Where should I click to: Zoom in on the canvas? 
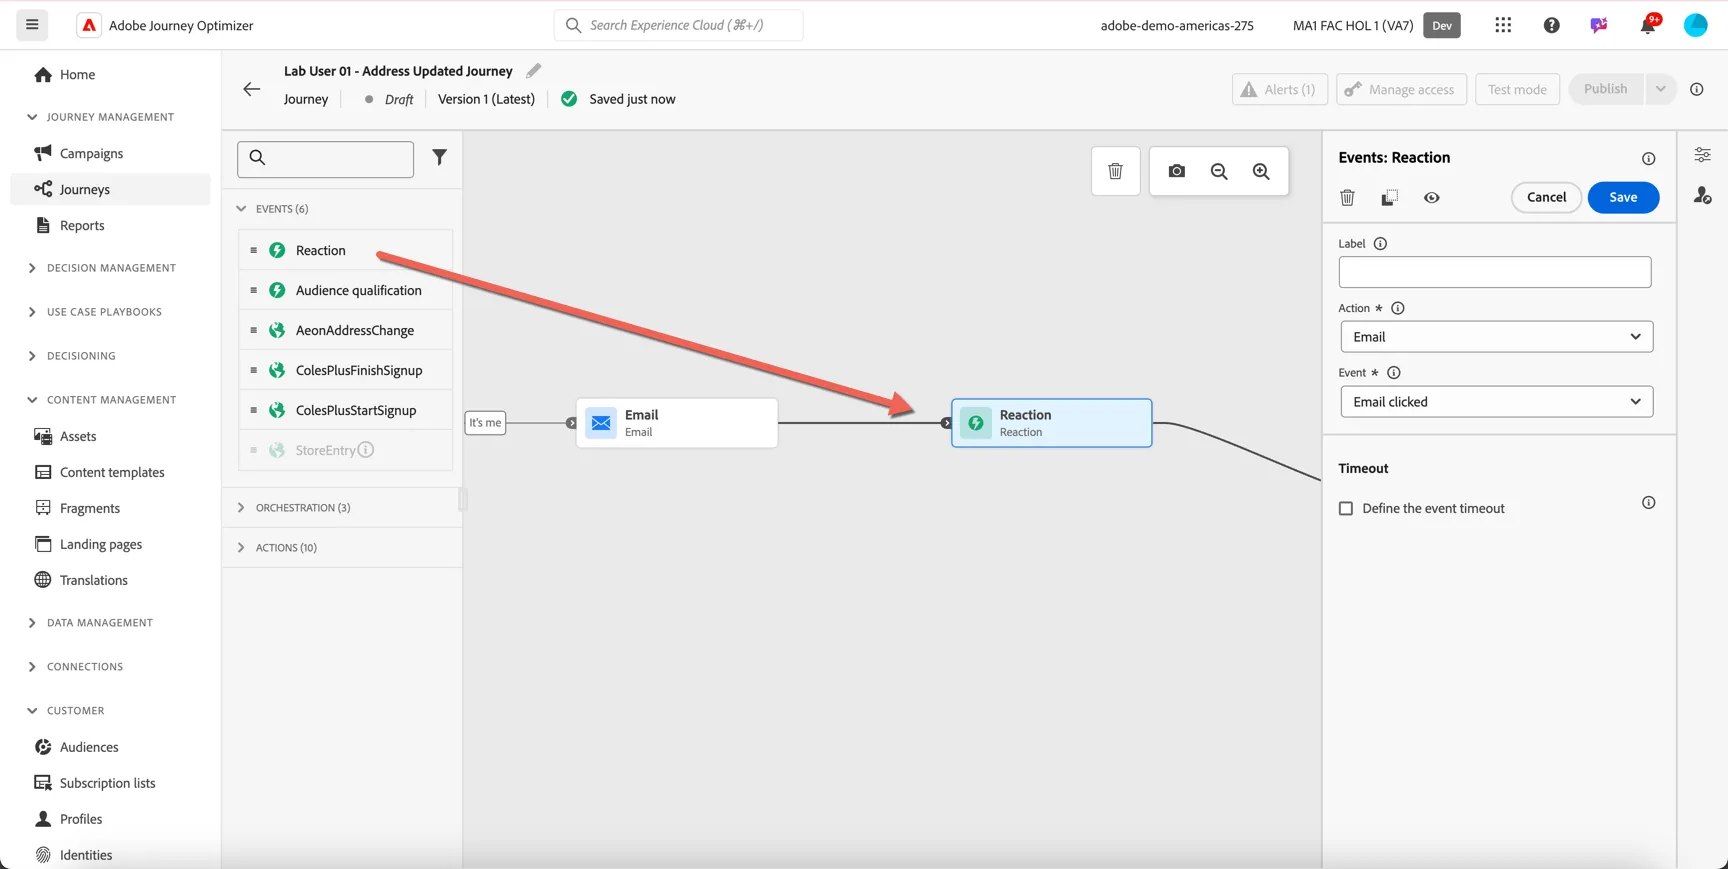[x=1261, y=171]
